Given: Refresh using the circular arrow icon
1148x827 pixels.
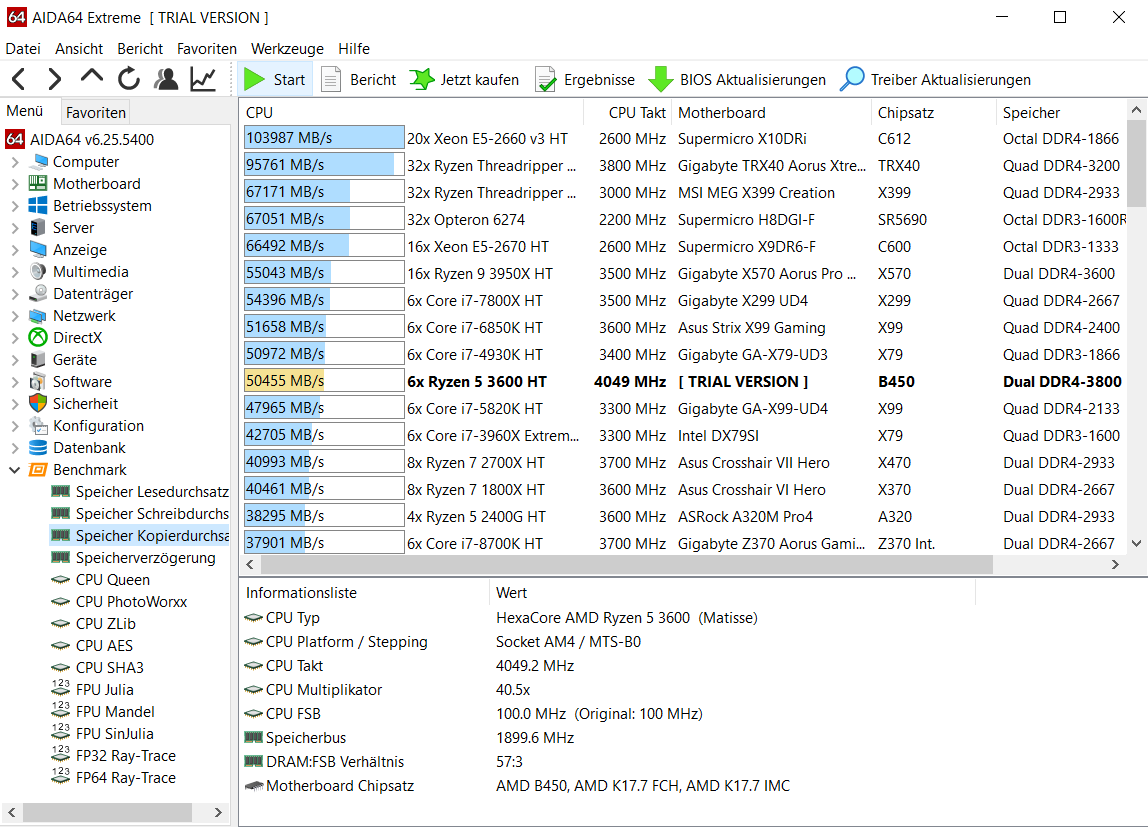Looking at the screenshot, I should [129, 79].
